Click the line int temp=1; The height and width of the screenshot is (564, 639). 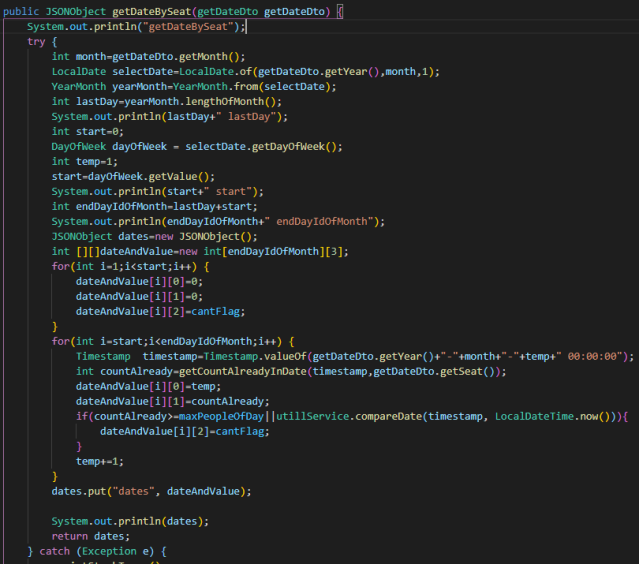click(x=84, y=162)
